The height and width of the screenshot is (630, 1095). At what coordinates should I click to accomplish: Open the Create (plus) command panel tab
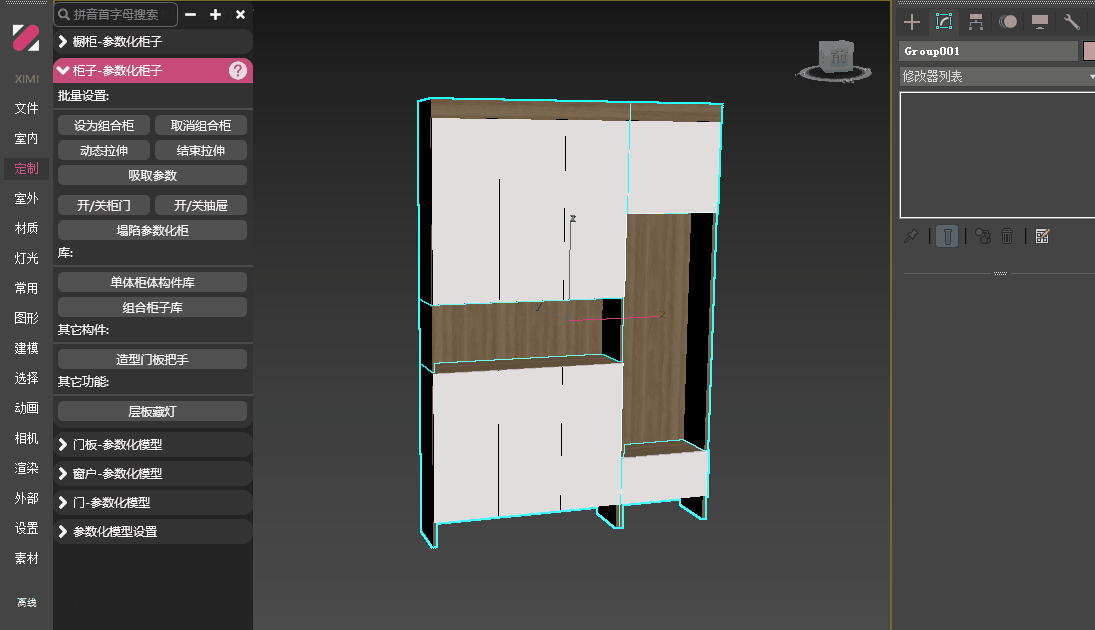[911, 21]
